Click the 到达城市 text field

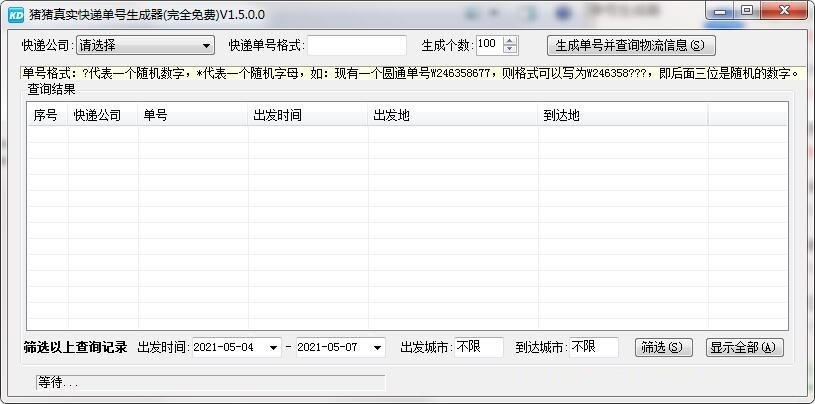(594, 348)
